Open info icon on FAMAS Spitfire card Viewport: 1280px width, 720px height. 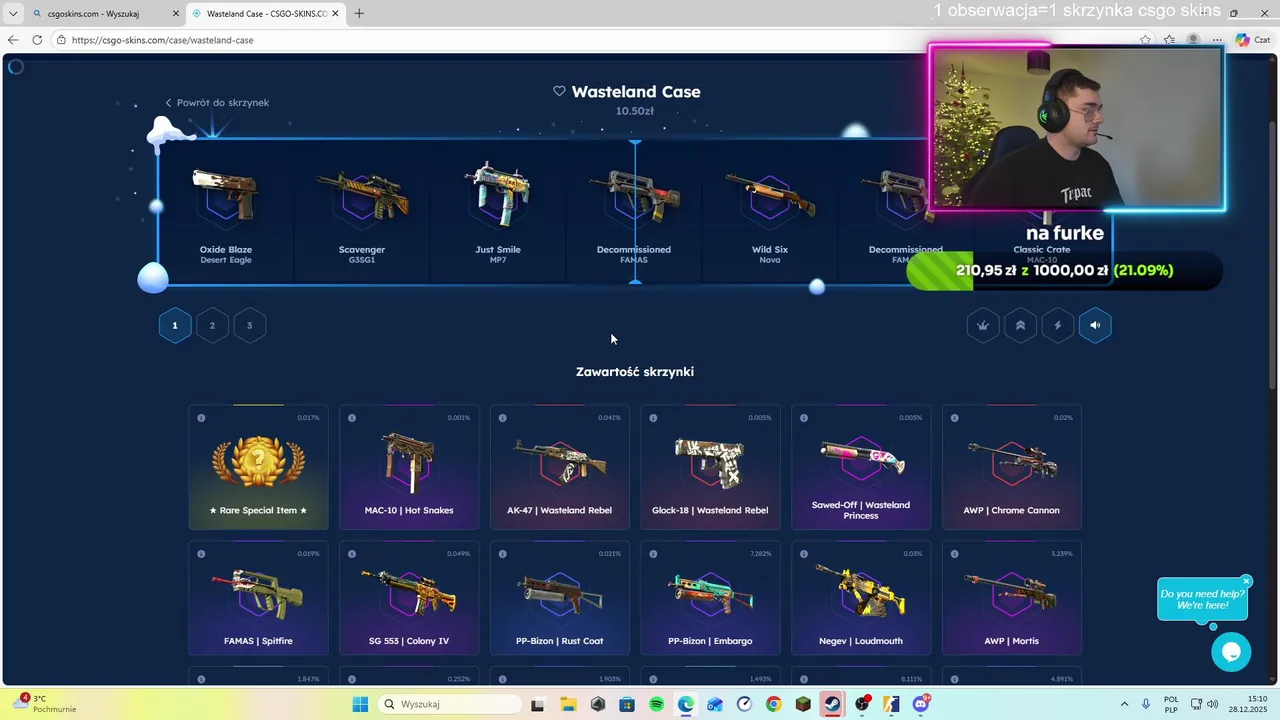click(x=201, y=554)
